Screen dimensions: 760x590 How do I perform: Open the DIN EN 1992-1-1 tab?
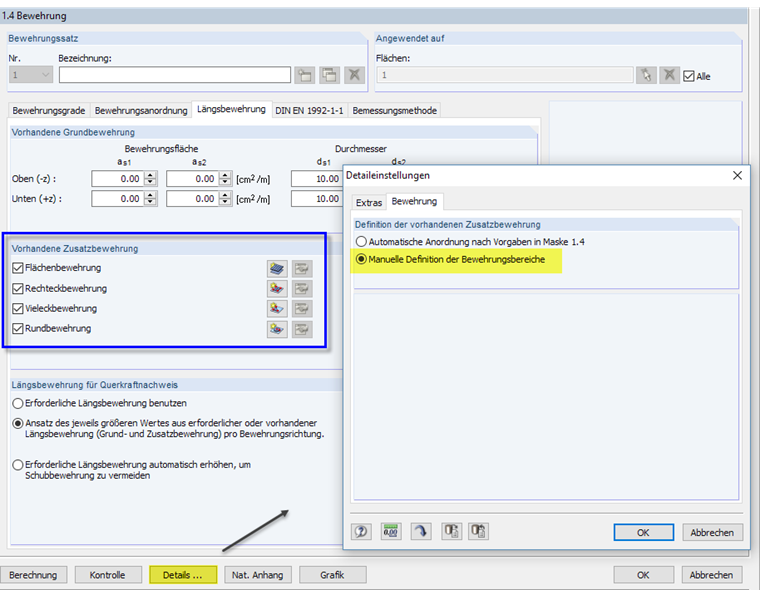(x=309, y=111)
